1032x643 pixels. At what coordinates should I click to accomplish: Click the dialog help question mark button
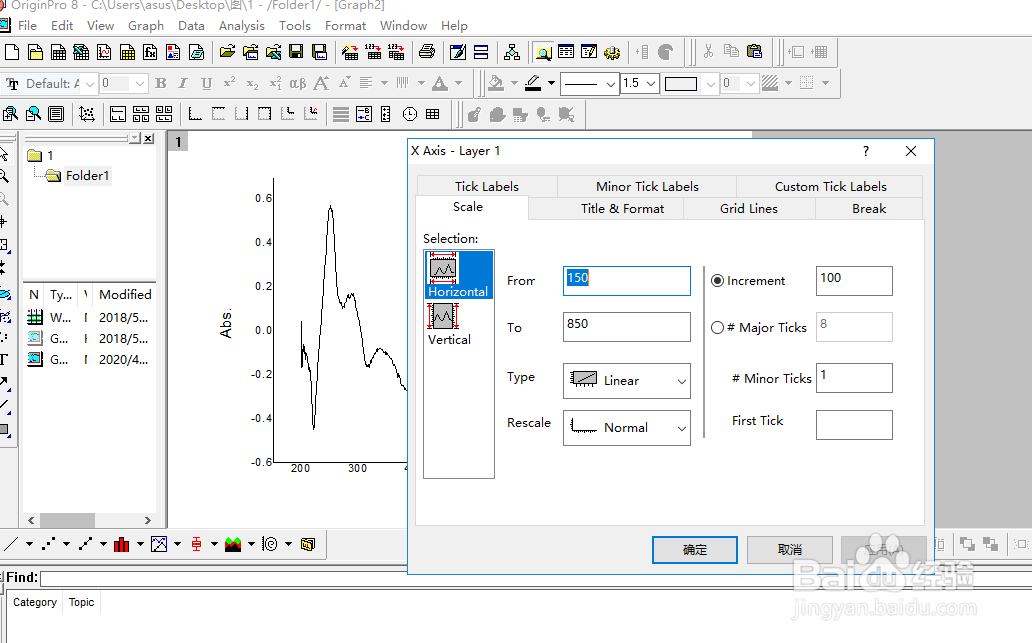point(865,151)
